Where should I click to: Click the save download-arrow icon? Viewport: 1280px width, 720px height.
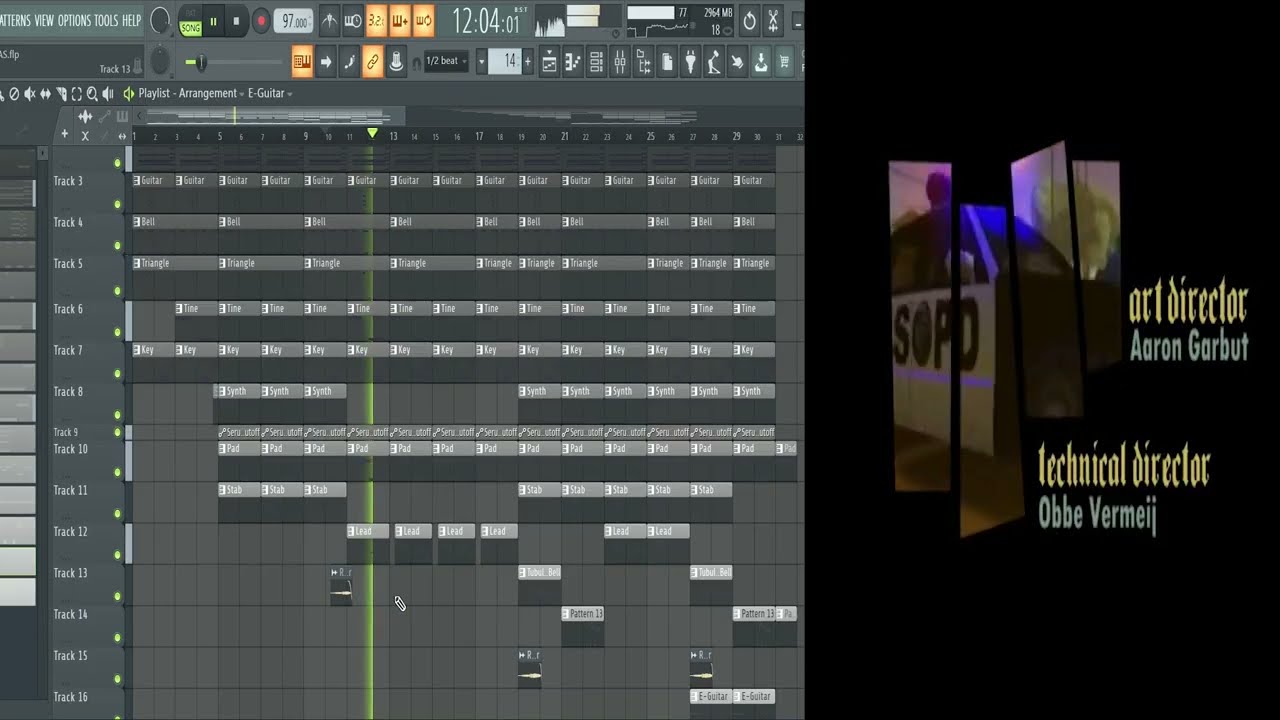pyautogui.click(x=761, y=62)
